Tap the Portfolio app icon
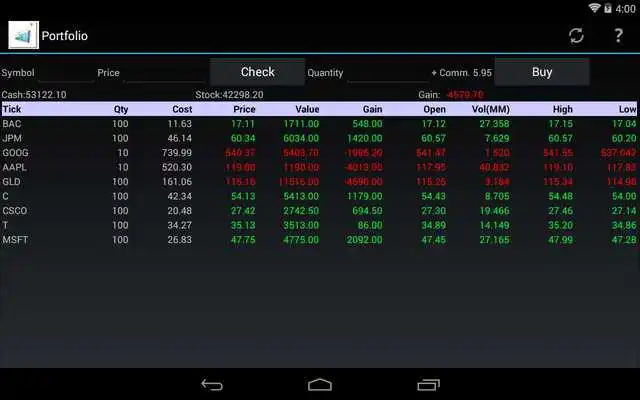The height and width of the screenshot is (400, 640). coord(23,35)
